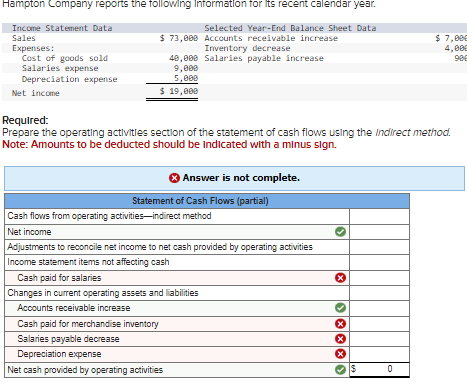Click the Statement of Cash Flows (partial) header
The image size is (467, 390).
207,201
